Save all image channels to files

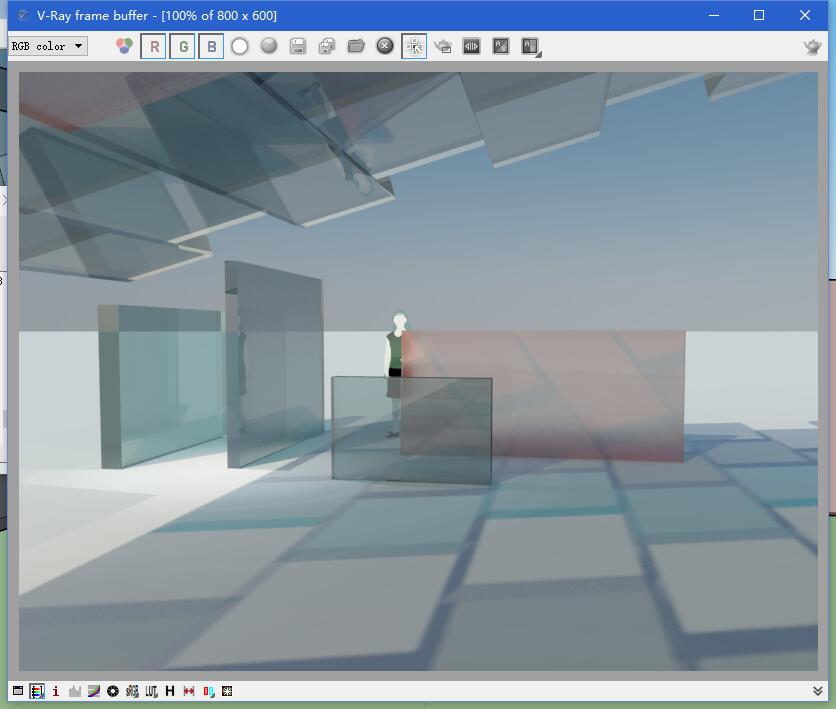pyautogui.click(x=327, y=46)
